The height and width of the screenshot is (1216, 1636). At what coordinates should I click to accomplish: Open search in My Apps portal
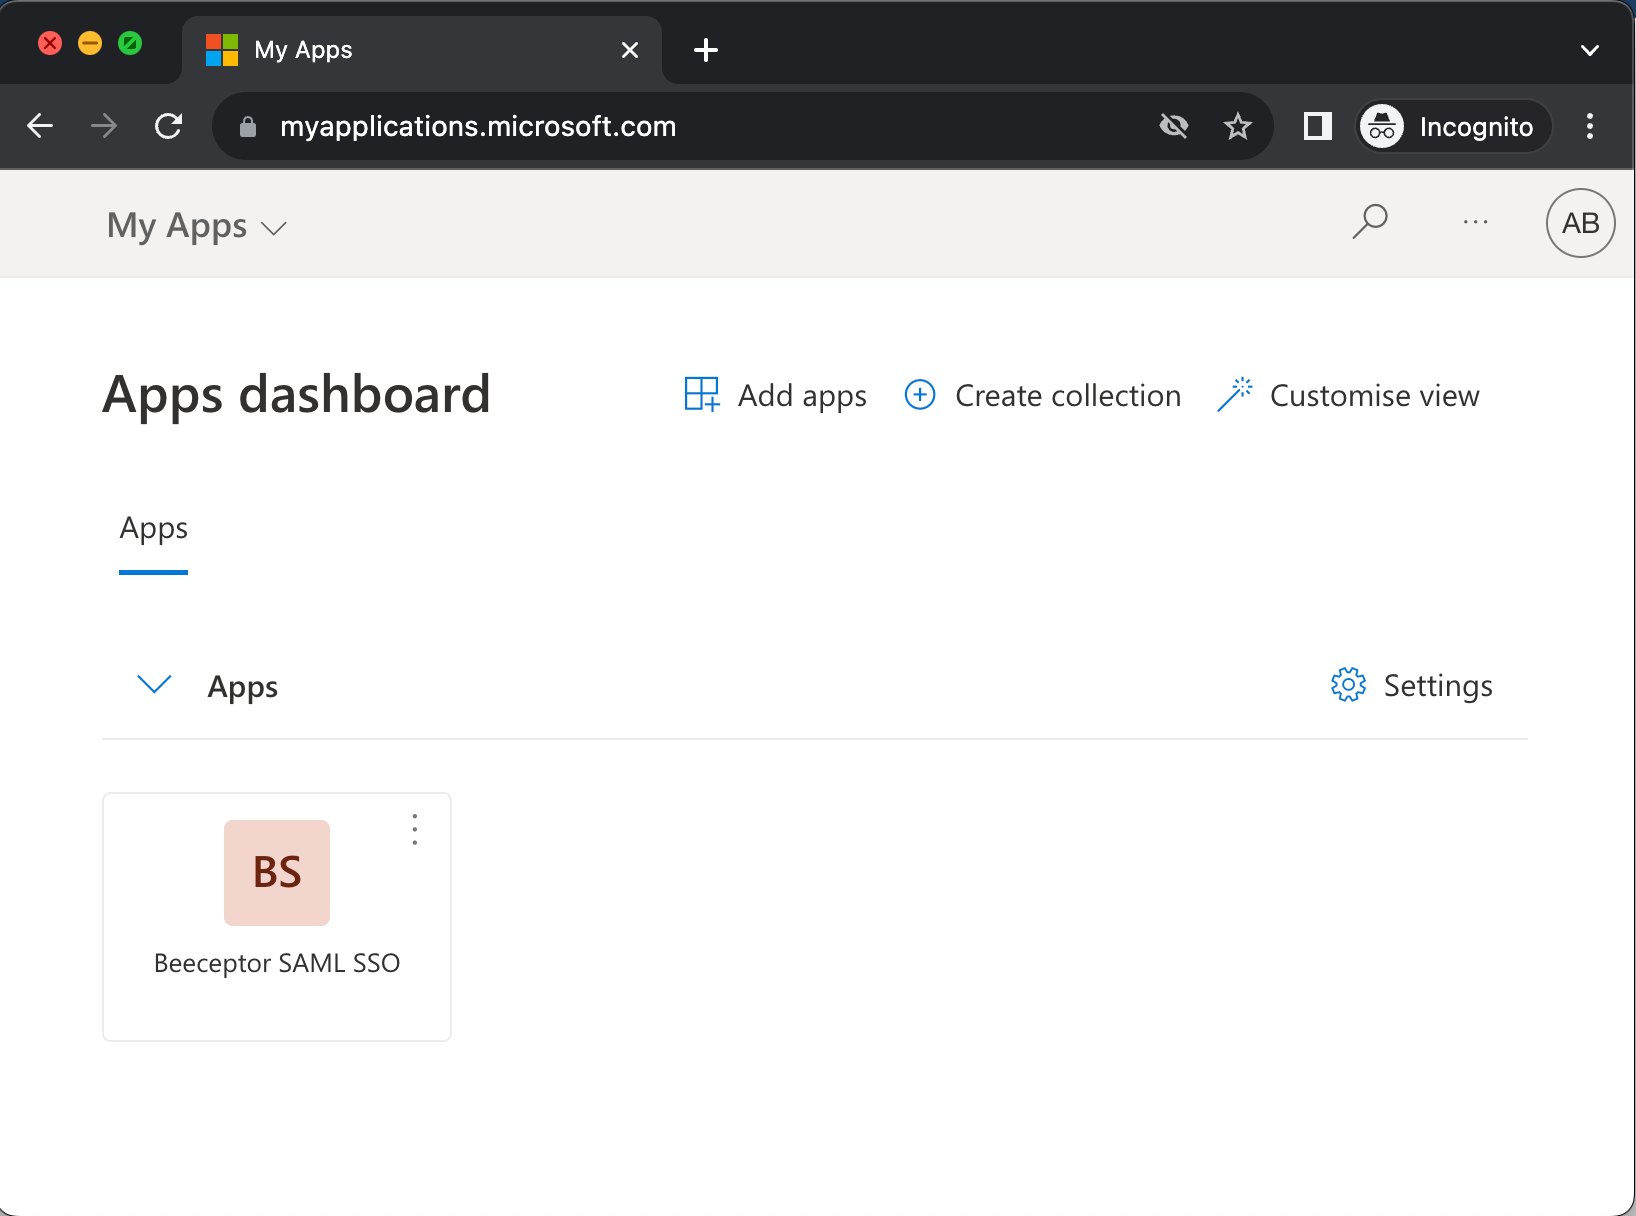[1370, 222]
